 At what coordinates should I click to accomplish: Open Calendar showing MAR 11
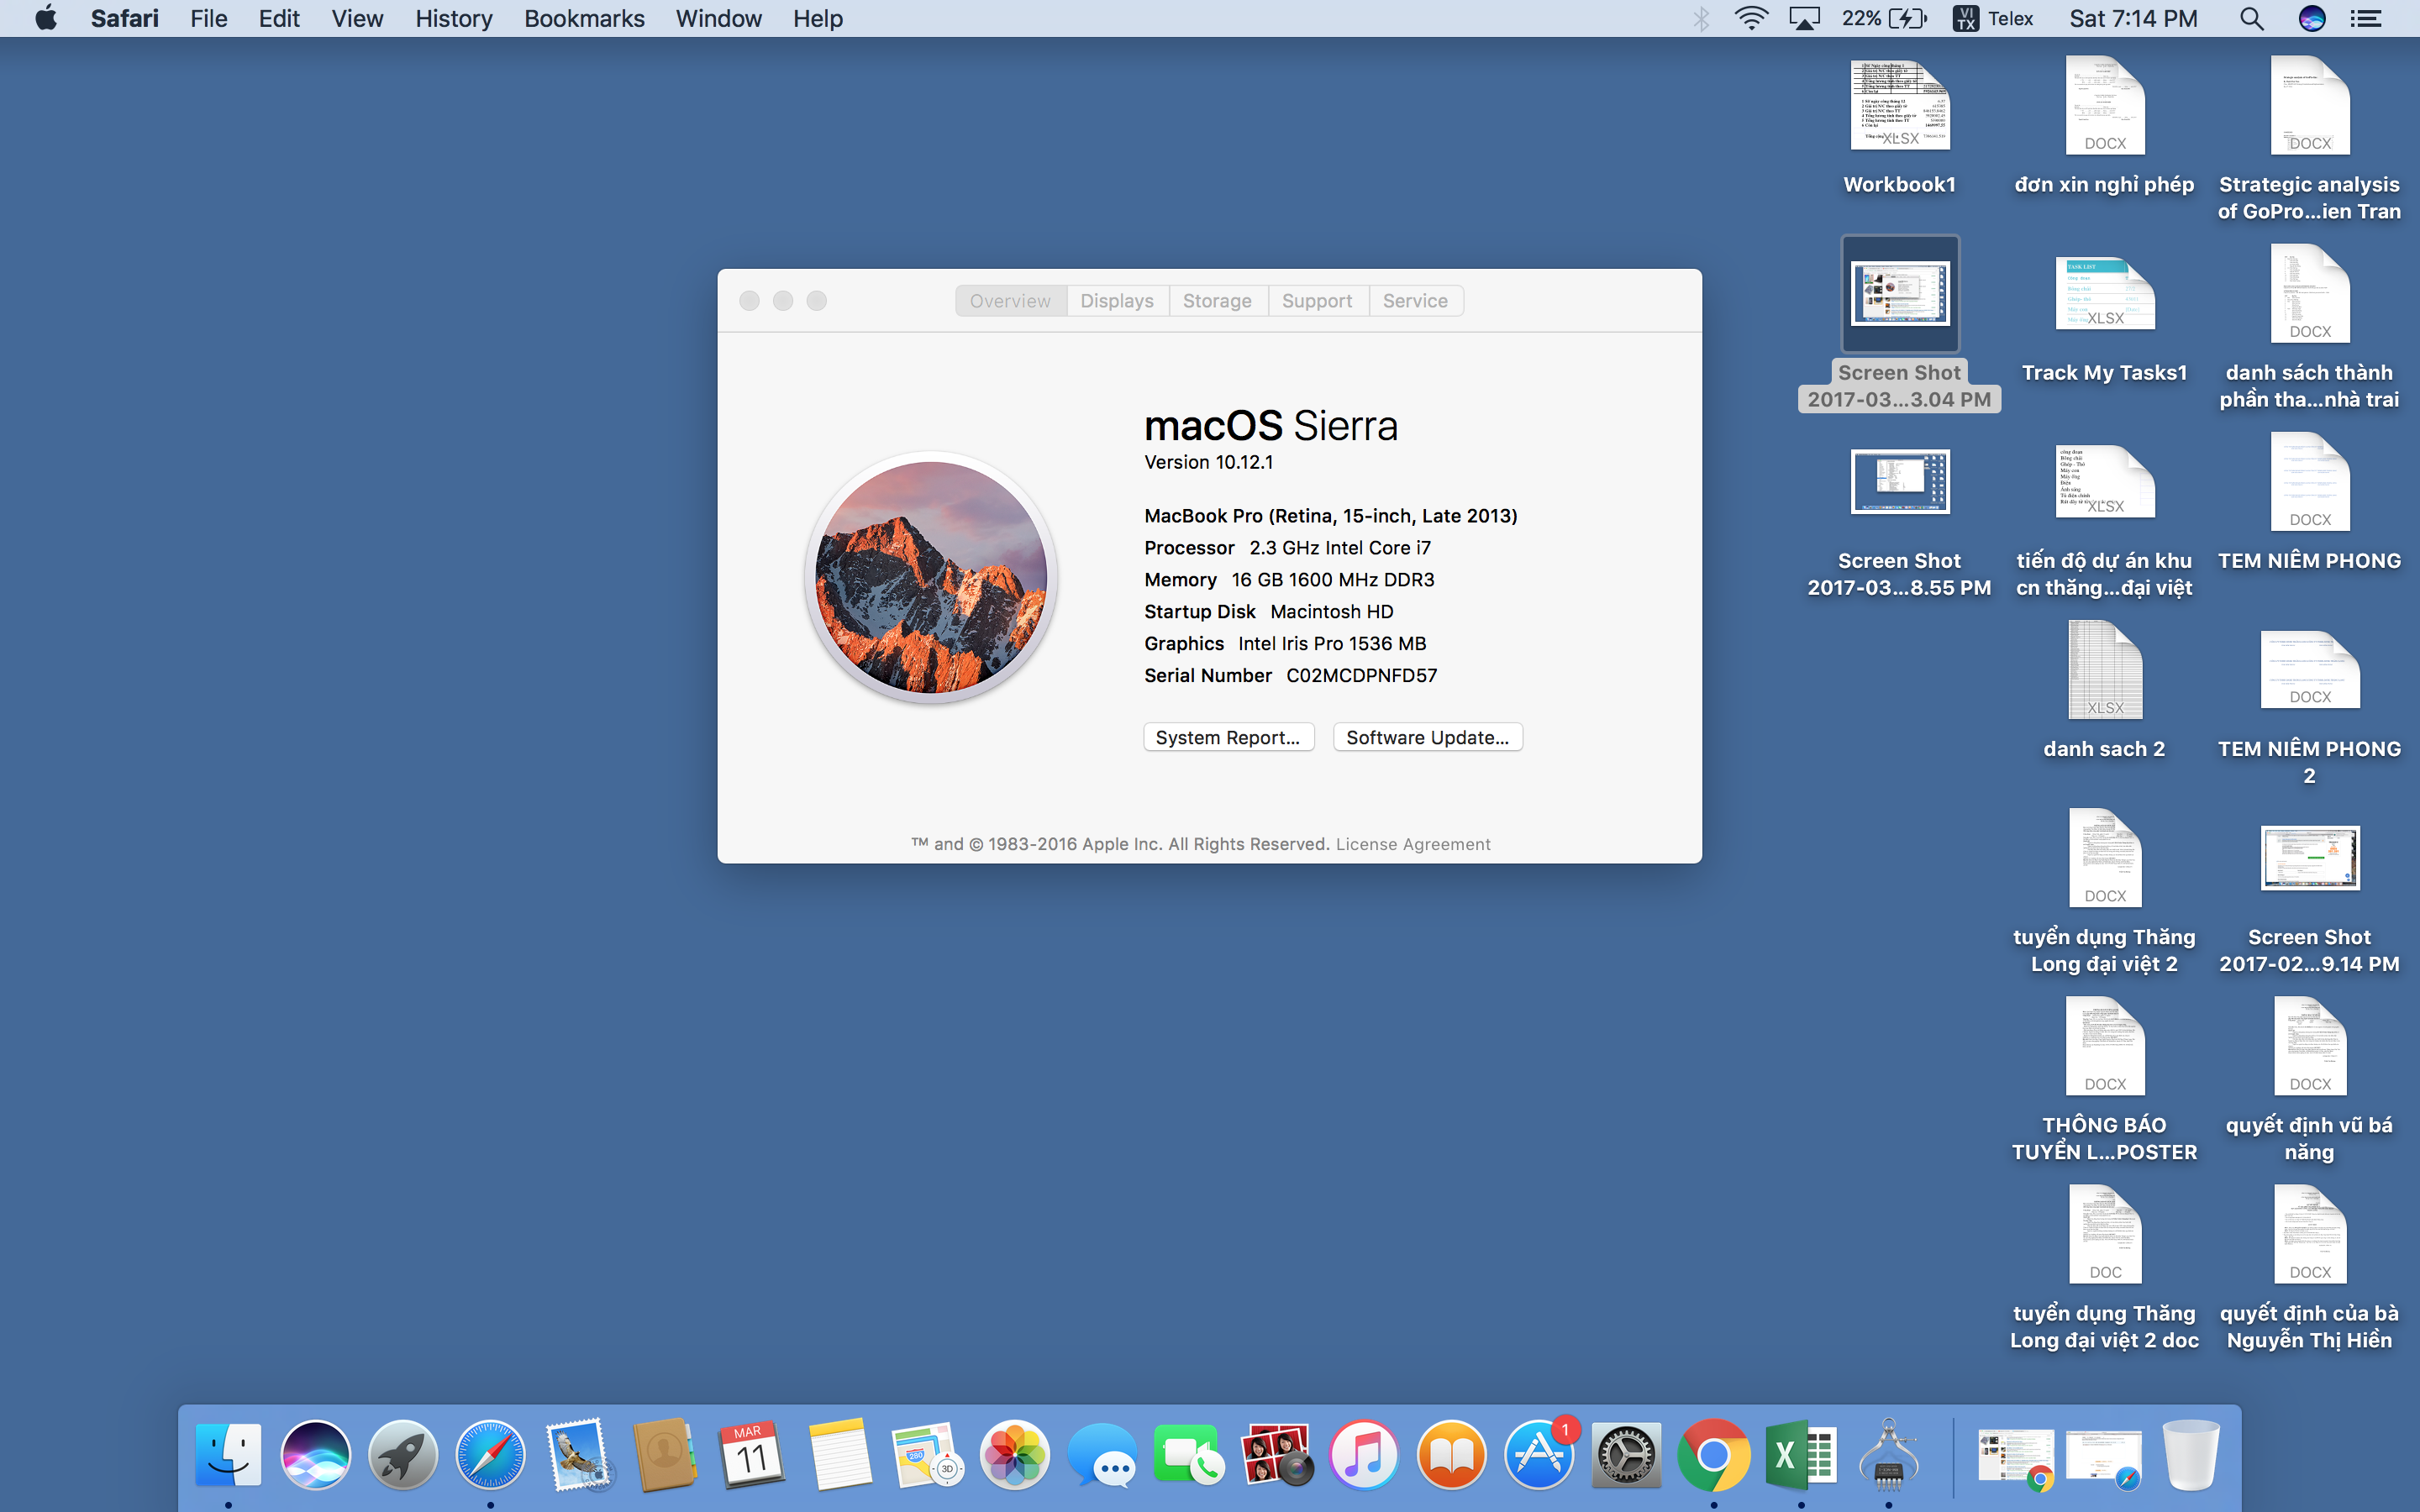tap(752, 1455)
